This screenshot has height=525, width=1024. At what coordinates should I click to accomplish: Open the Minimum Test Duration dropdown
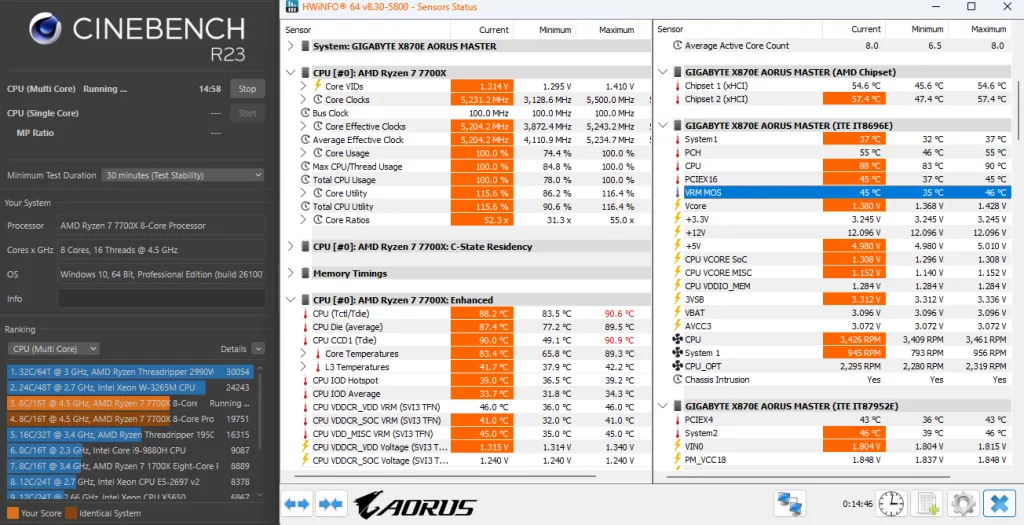pyautogui.click(x=183, y=175)
